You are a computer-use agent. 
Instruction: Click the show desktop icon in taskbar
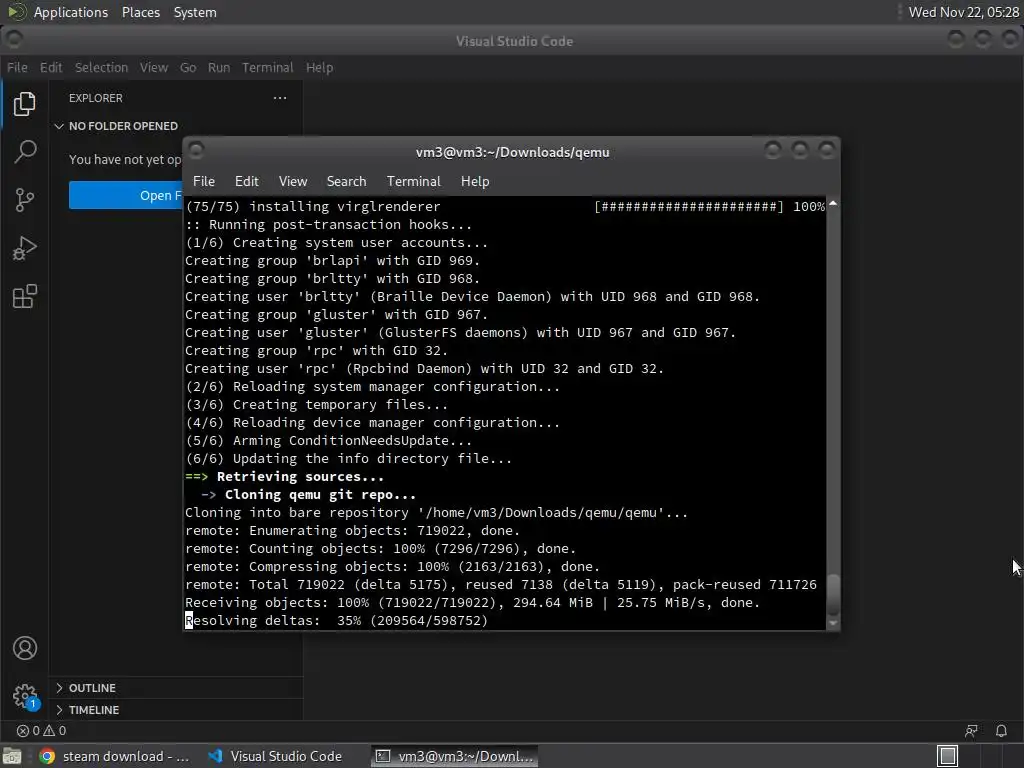(x=12, y=756)
